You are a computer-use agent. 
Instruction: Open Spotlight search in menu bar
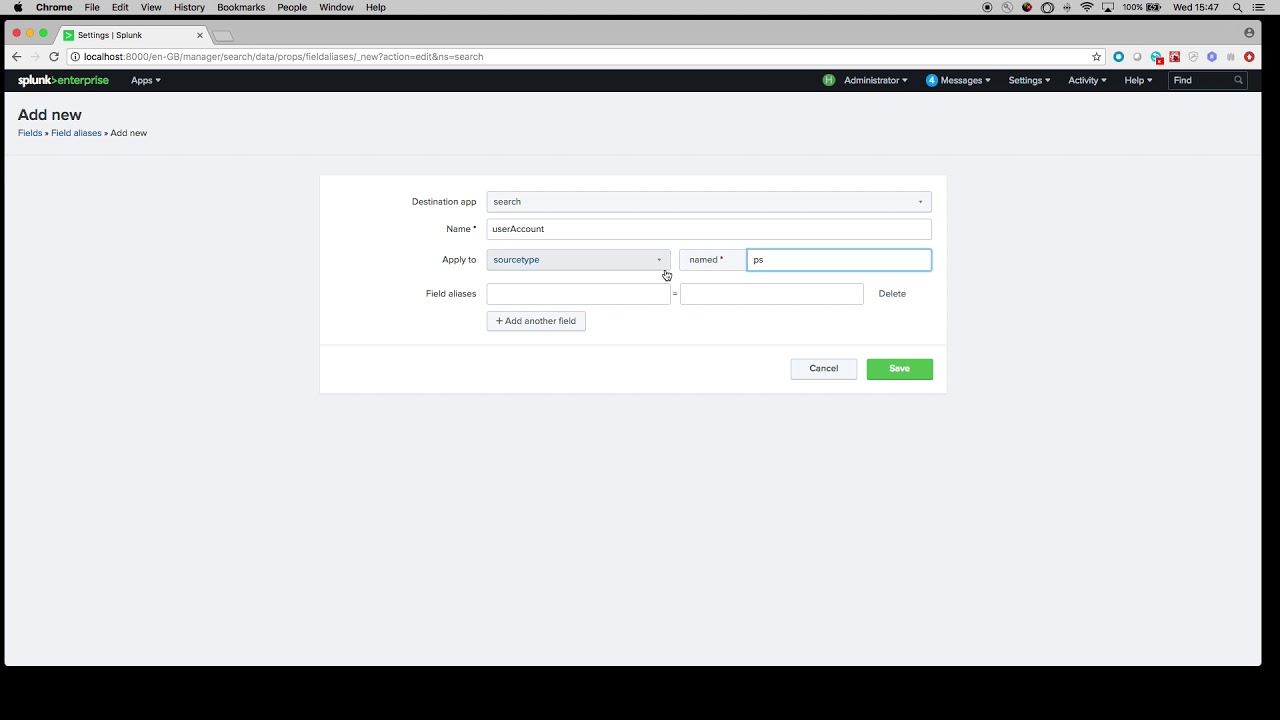(x=1238, y=7)
